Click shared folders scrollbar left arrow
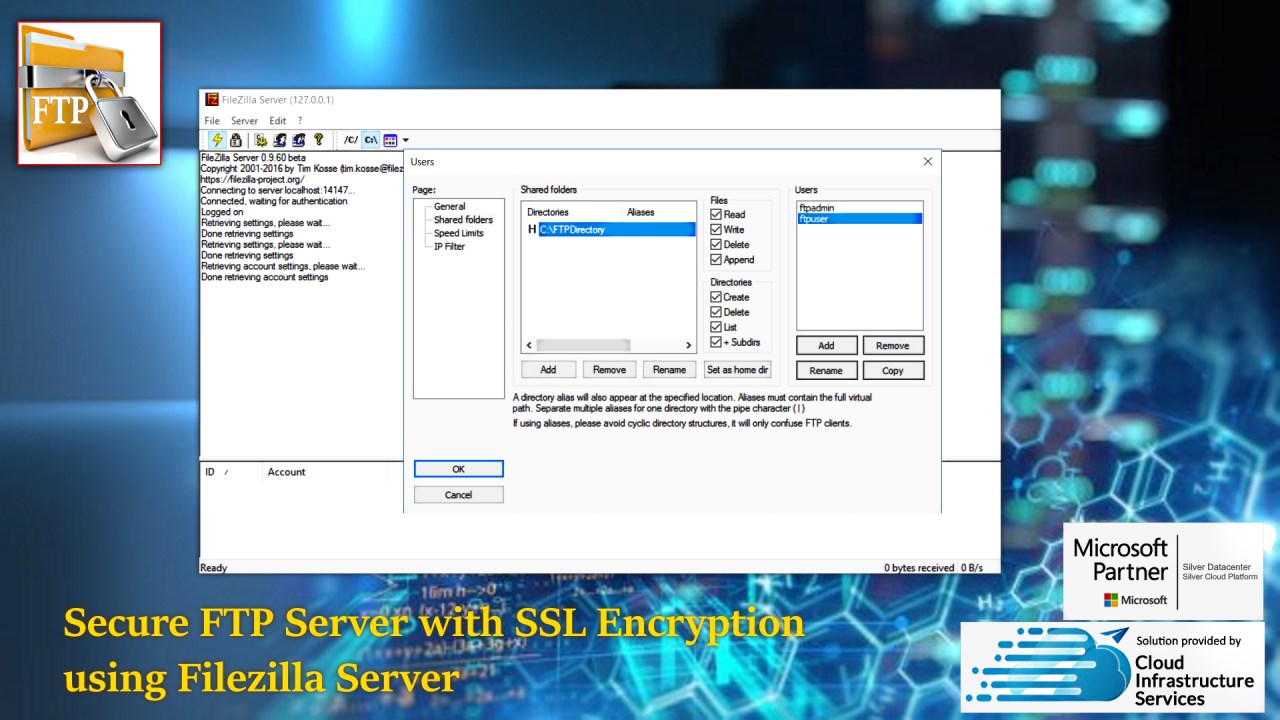Screen dimensions: 1280x720 (x=530, y=345)
